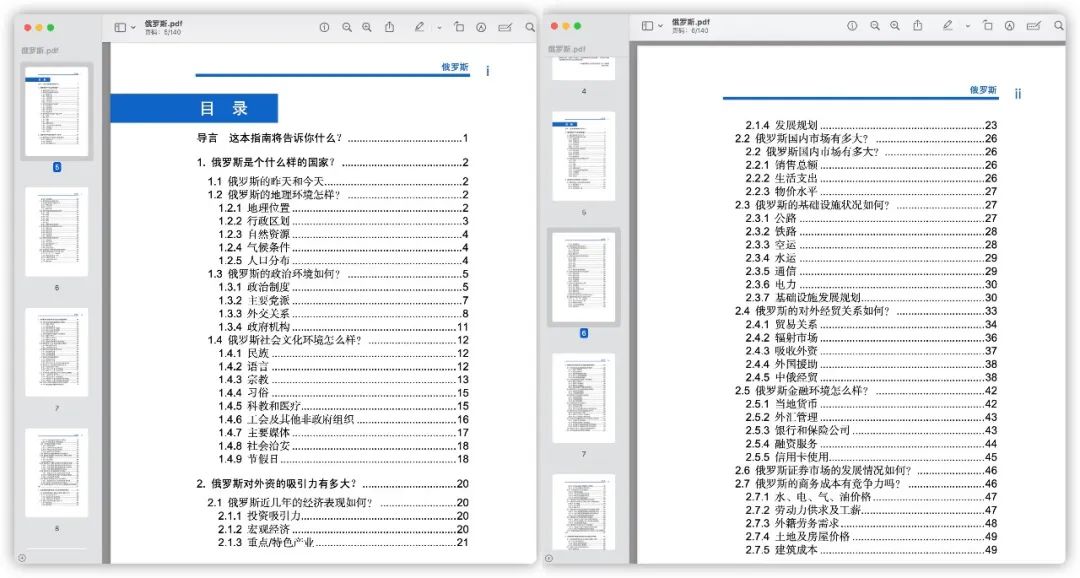The width and height of the screenshot is (1080, 578).
Task: Click the search magnifier in right window
Action: 1059,25
